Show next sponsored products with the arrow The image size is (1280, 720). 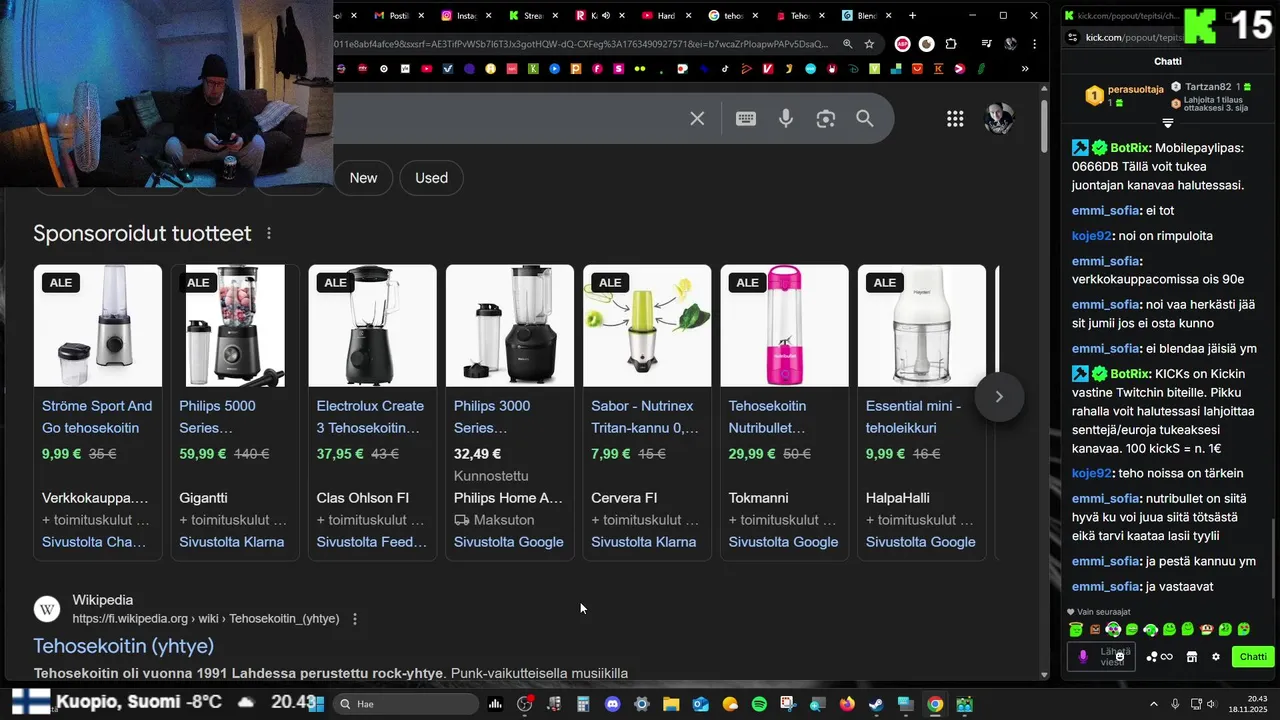click(998, 396)
